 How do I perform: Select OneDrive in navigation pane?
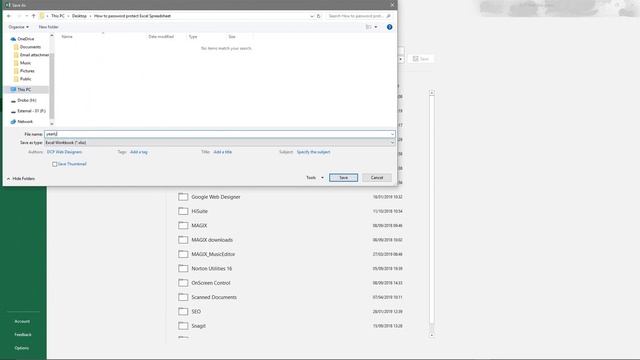pyautogui.click(x=25, y=39)
